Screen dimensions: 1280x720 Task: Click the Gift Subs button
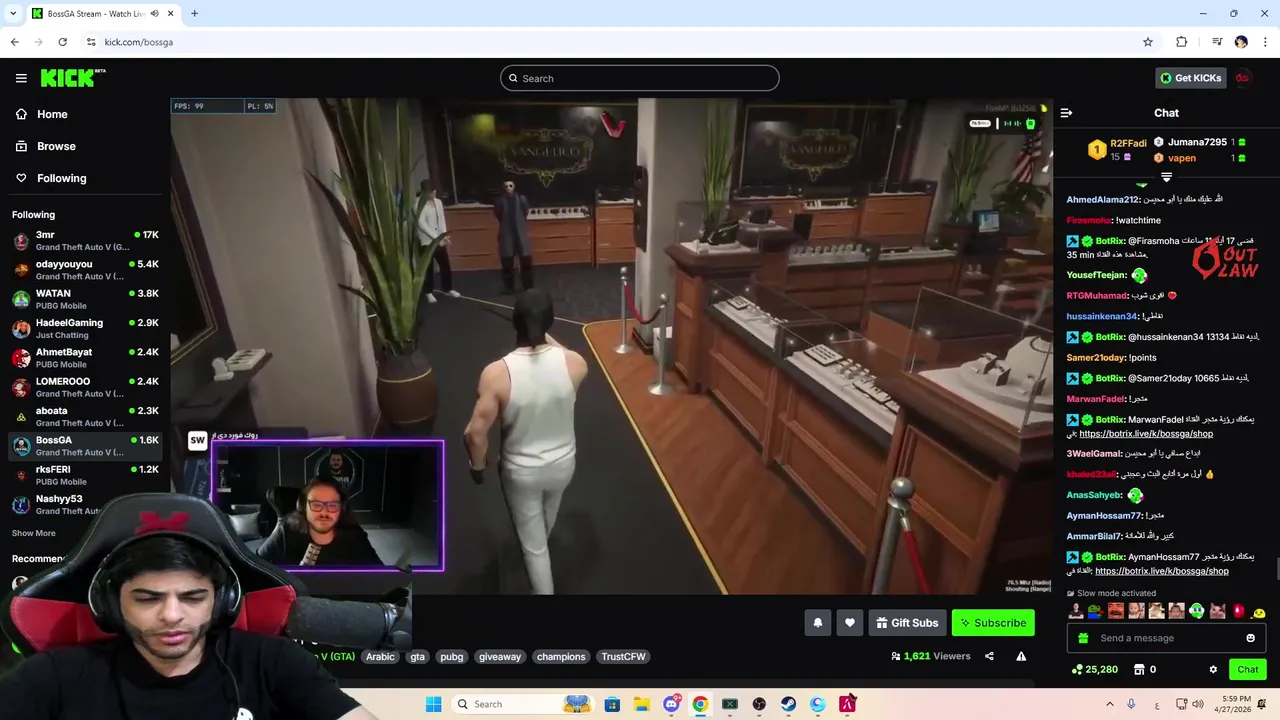907,623
